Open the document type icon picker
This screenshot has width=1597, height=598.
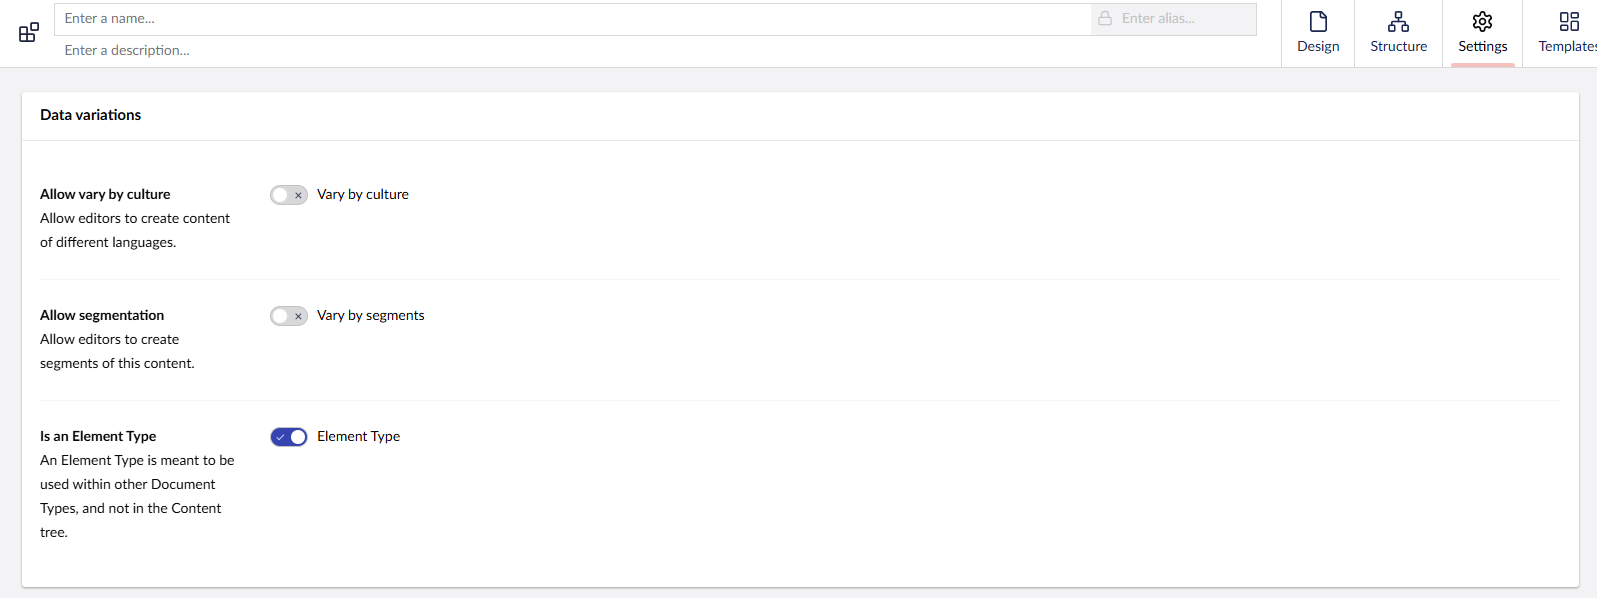[29, 33]
